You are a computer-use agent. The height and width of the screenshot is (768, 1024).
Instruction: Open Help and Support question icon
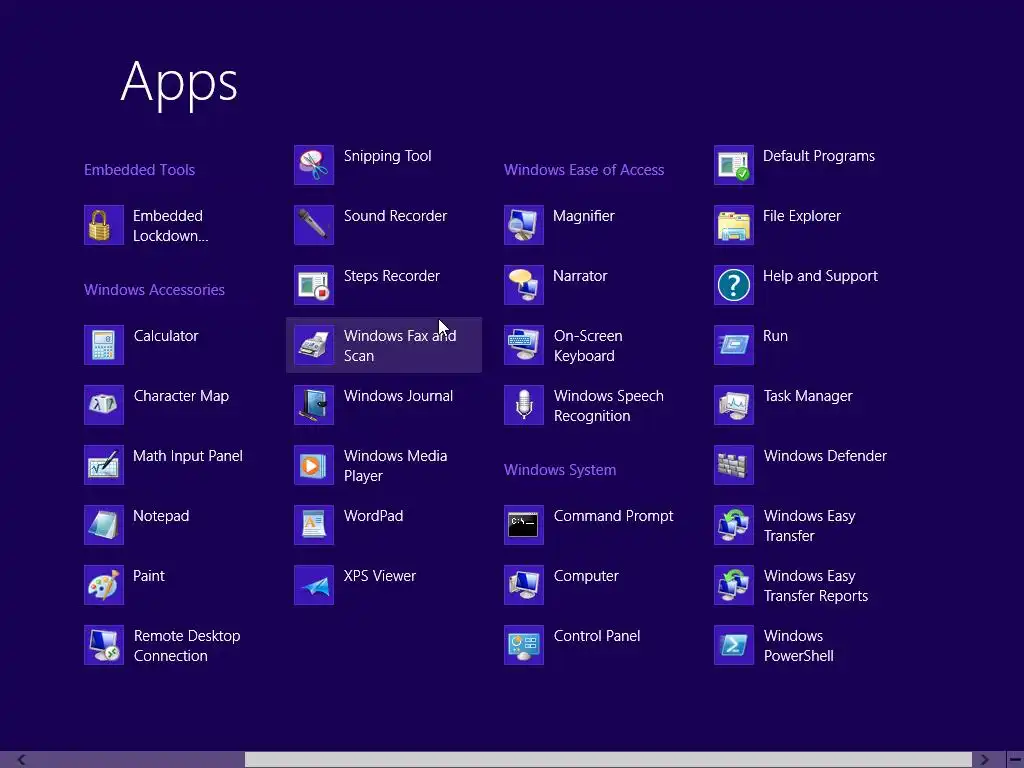(x=734, y=285)
